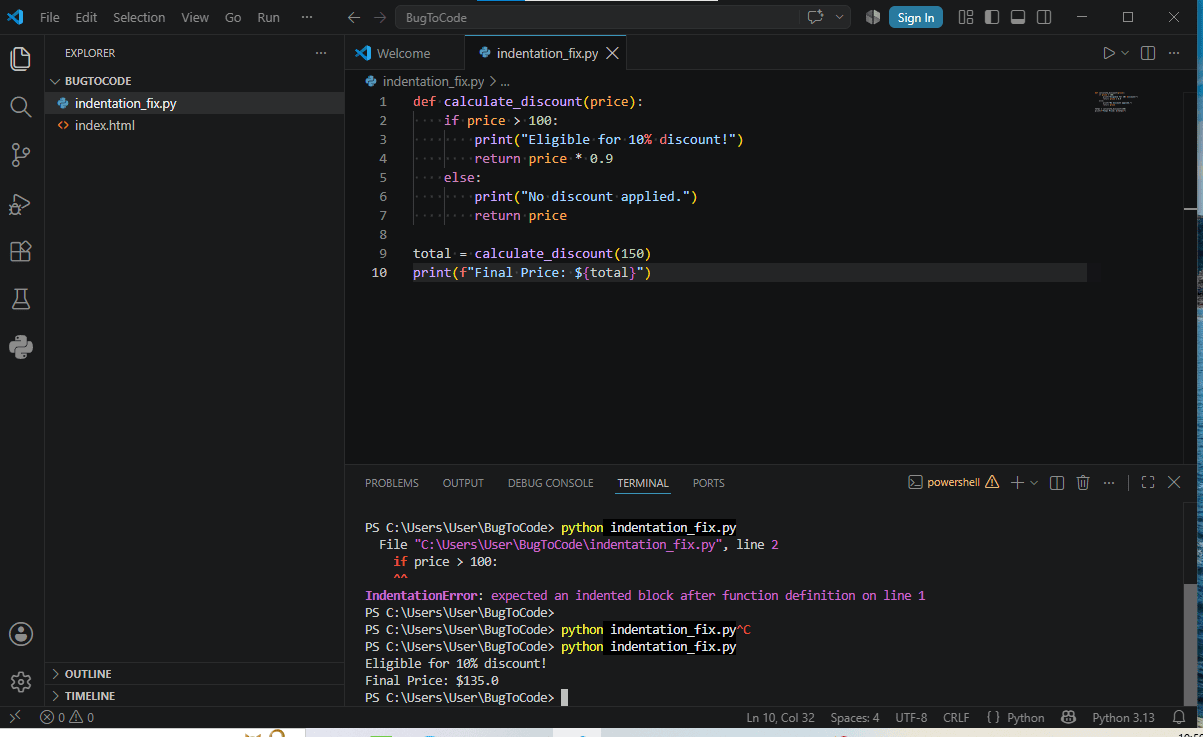Switch to the Welcome tab
The width and height of the screenshot is (1203, 737).
404,54
